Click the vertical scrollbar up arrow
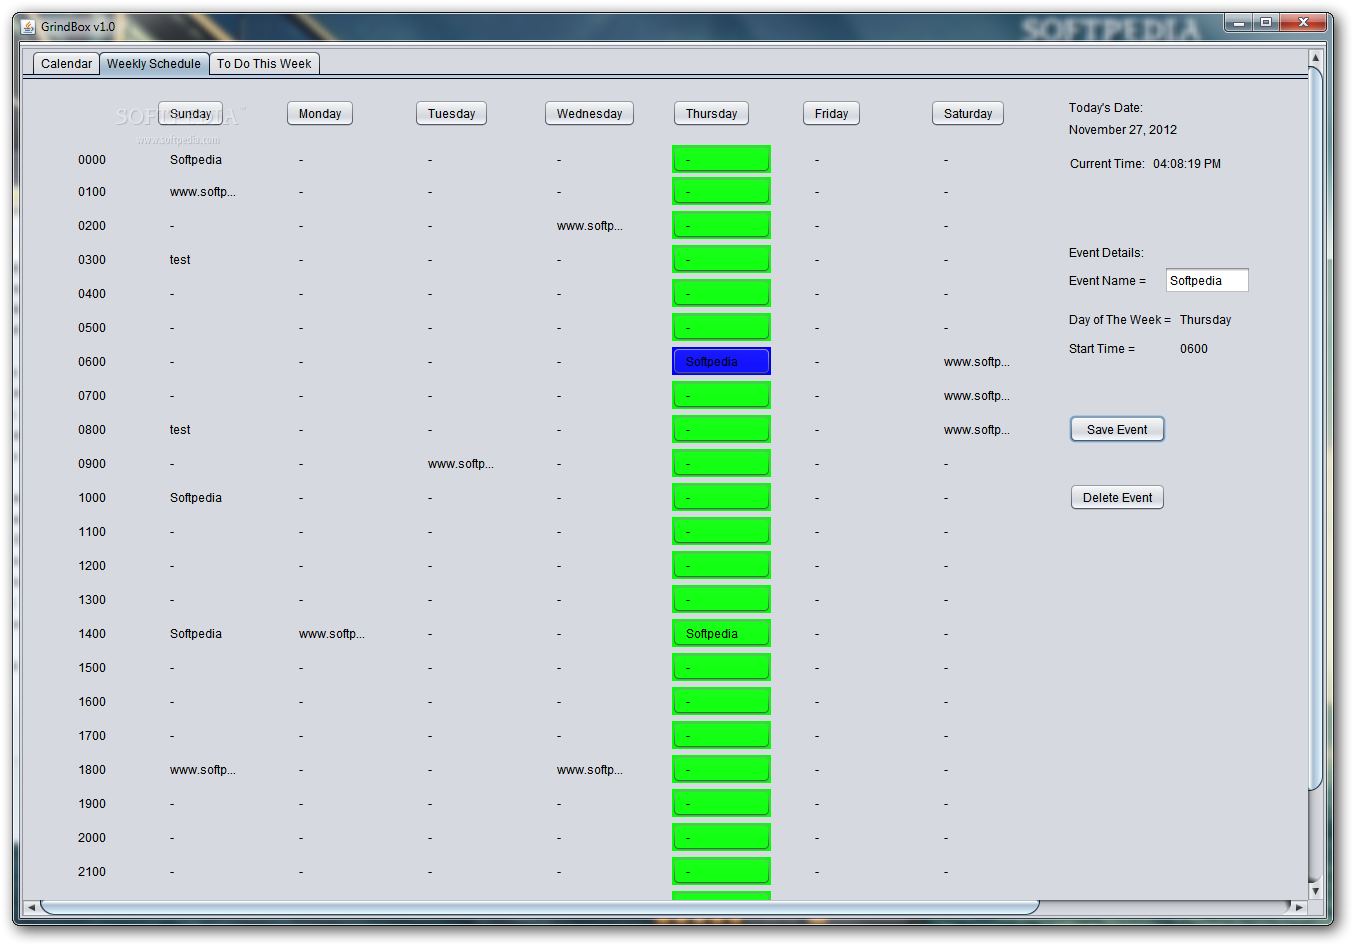The image size is (1354, 946). pyautogui.click(x=1315, y=57)
